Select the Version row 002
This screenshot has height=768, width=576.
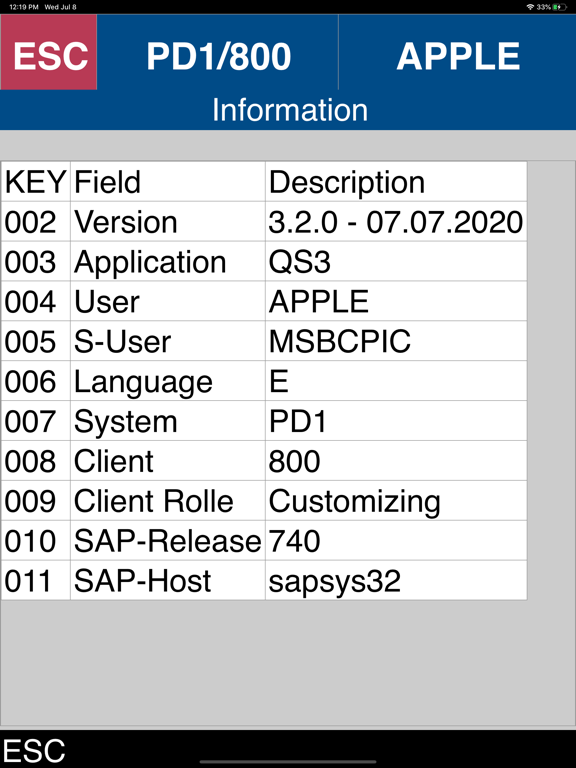tap(264, 221)
